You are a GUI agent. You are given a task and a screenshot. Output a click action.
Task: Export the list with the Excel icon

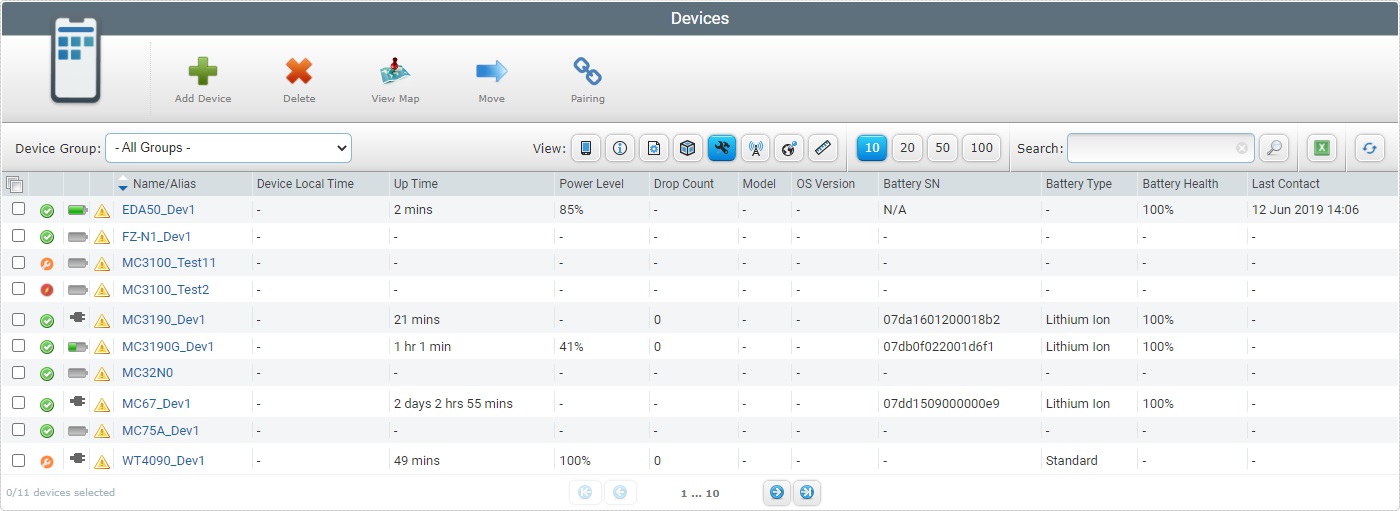(x=1322, y=148)
